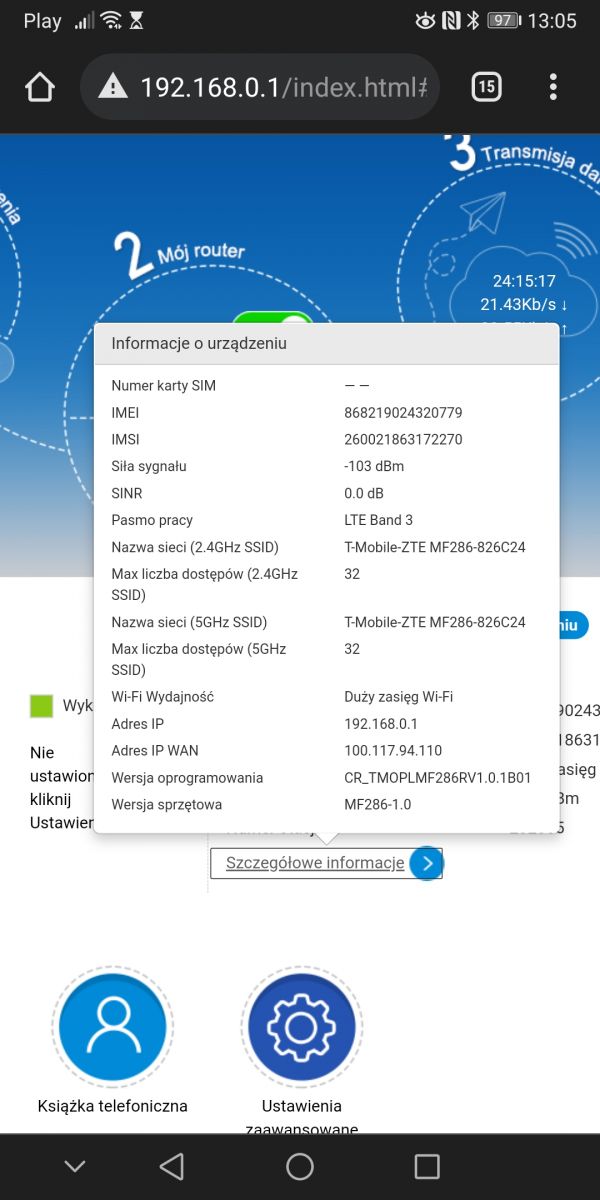Tap the hide navigation bar chevron
The image size is (600, 1200).
(75, 1166)
